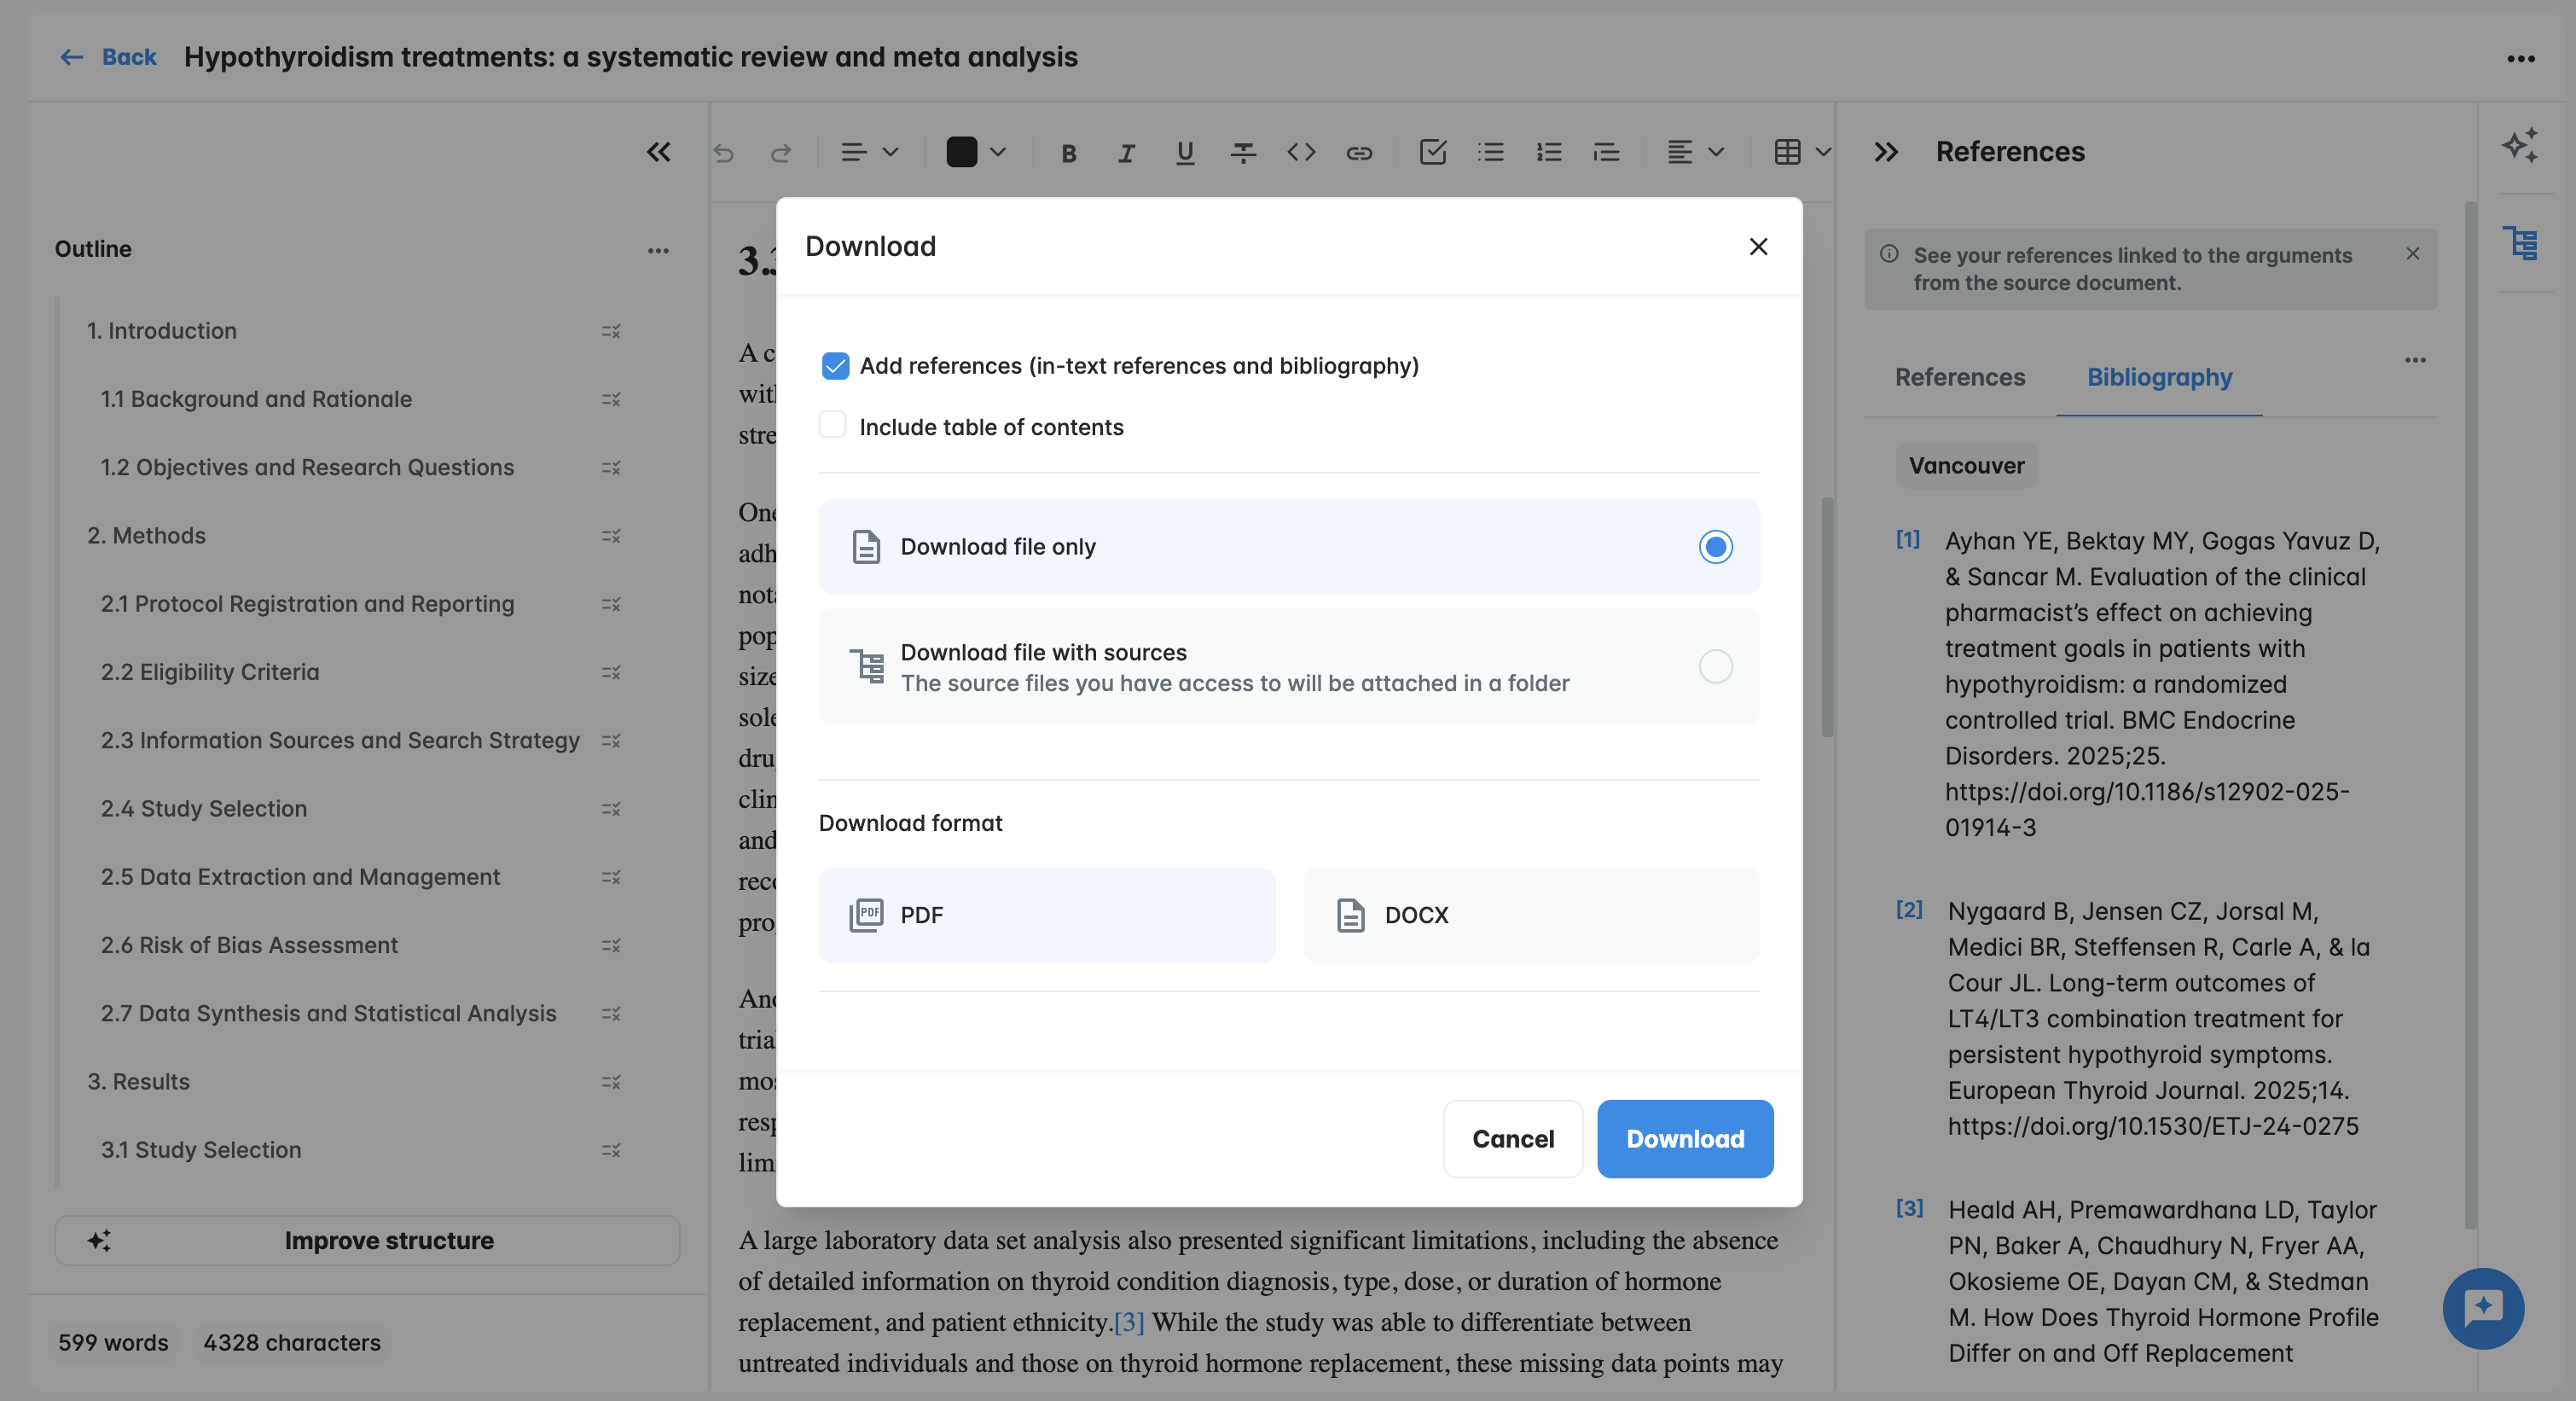Toggle underline formatting
This screenshot has height=1401, width=2576.
[x=1185, y=153]
